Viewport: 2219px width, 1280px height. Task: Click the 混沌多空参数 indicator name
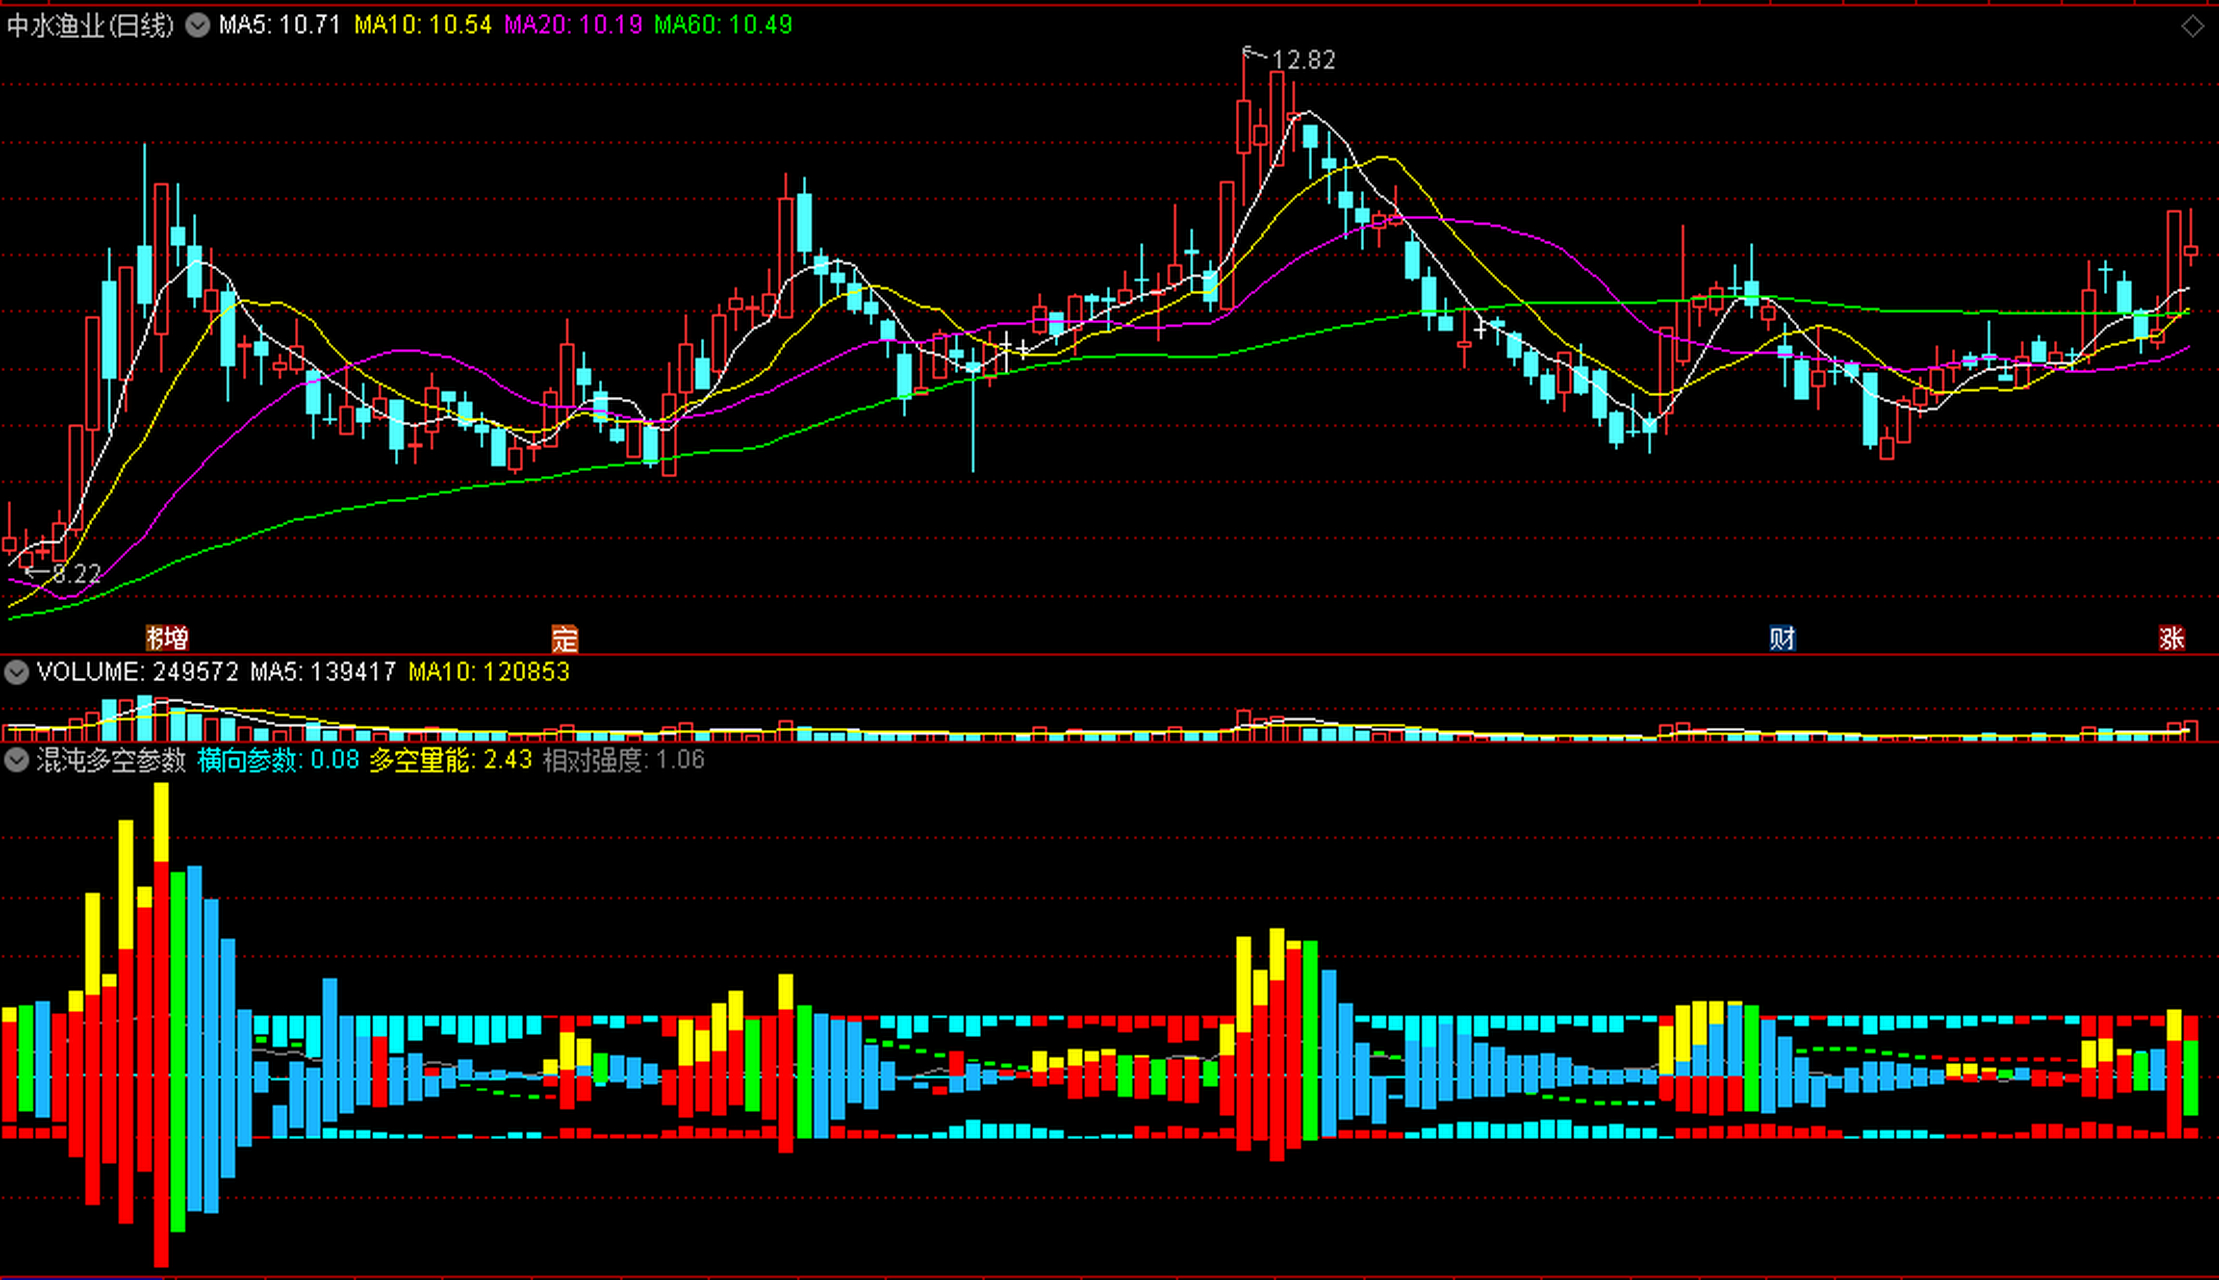coord(111,760)
